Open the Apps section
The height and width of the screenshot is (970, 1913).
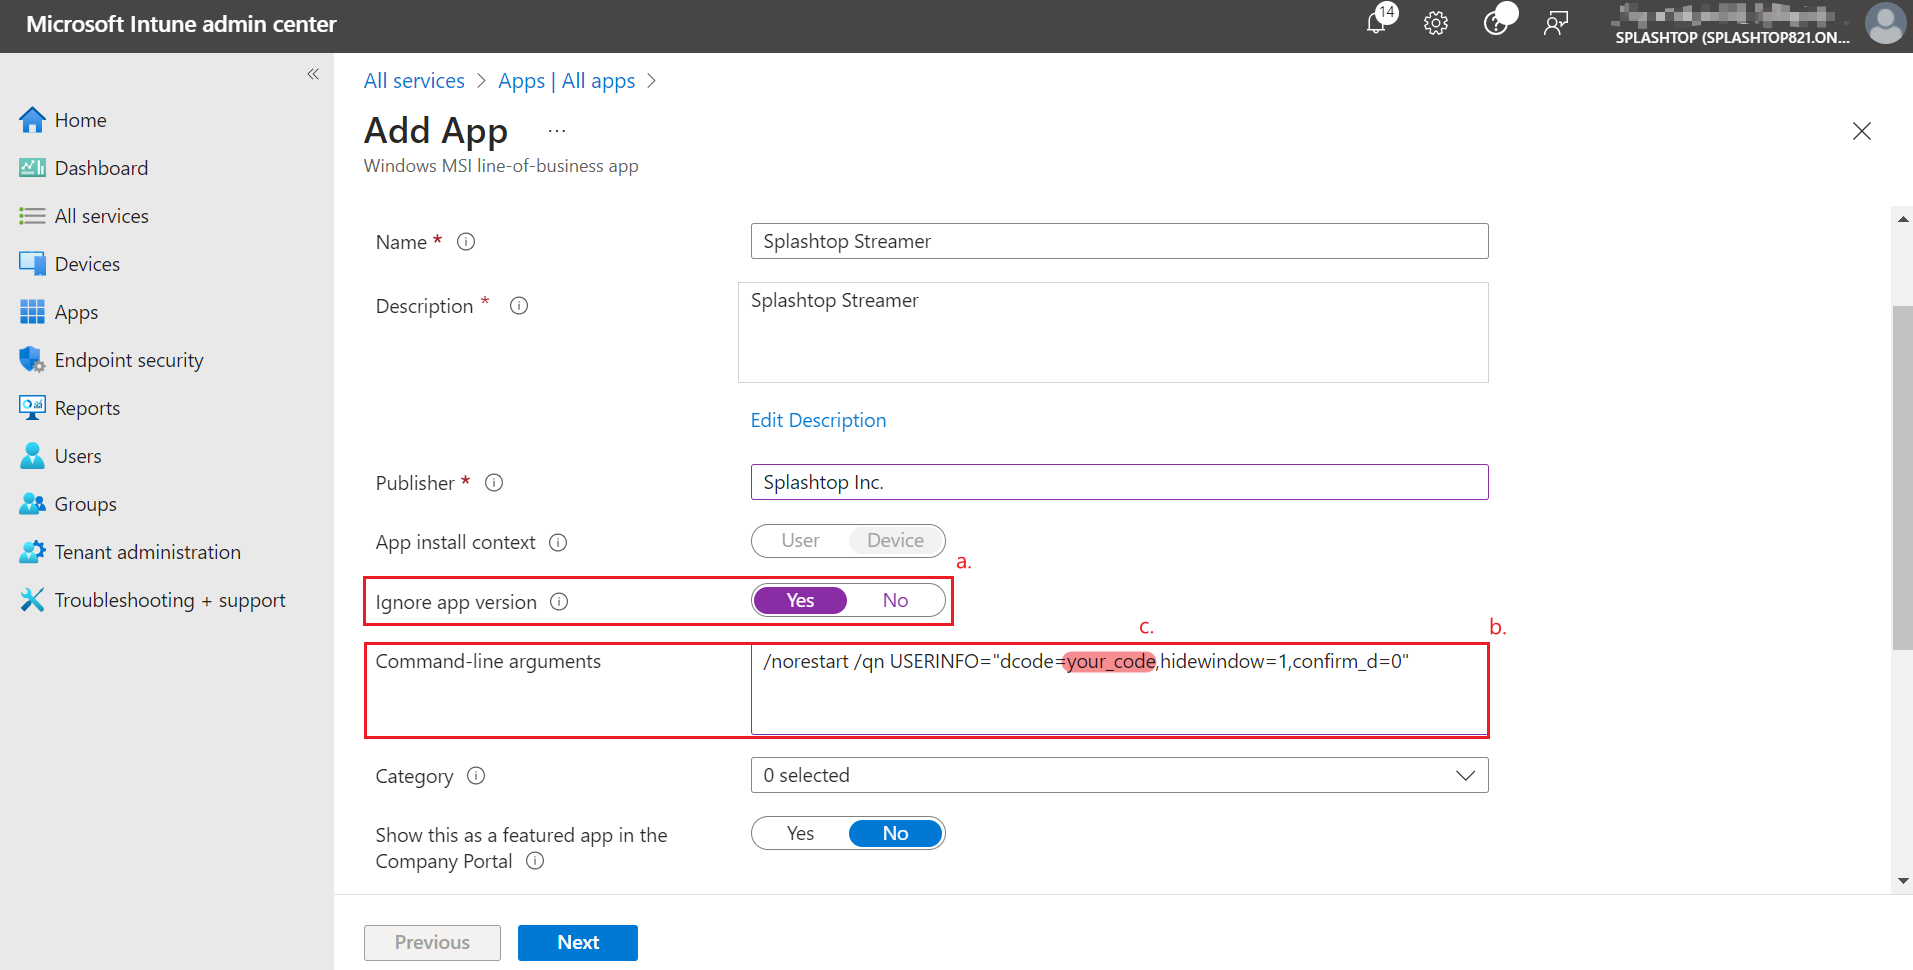point(76,311)
